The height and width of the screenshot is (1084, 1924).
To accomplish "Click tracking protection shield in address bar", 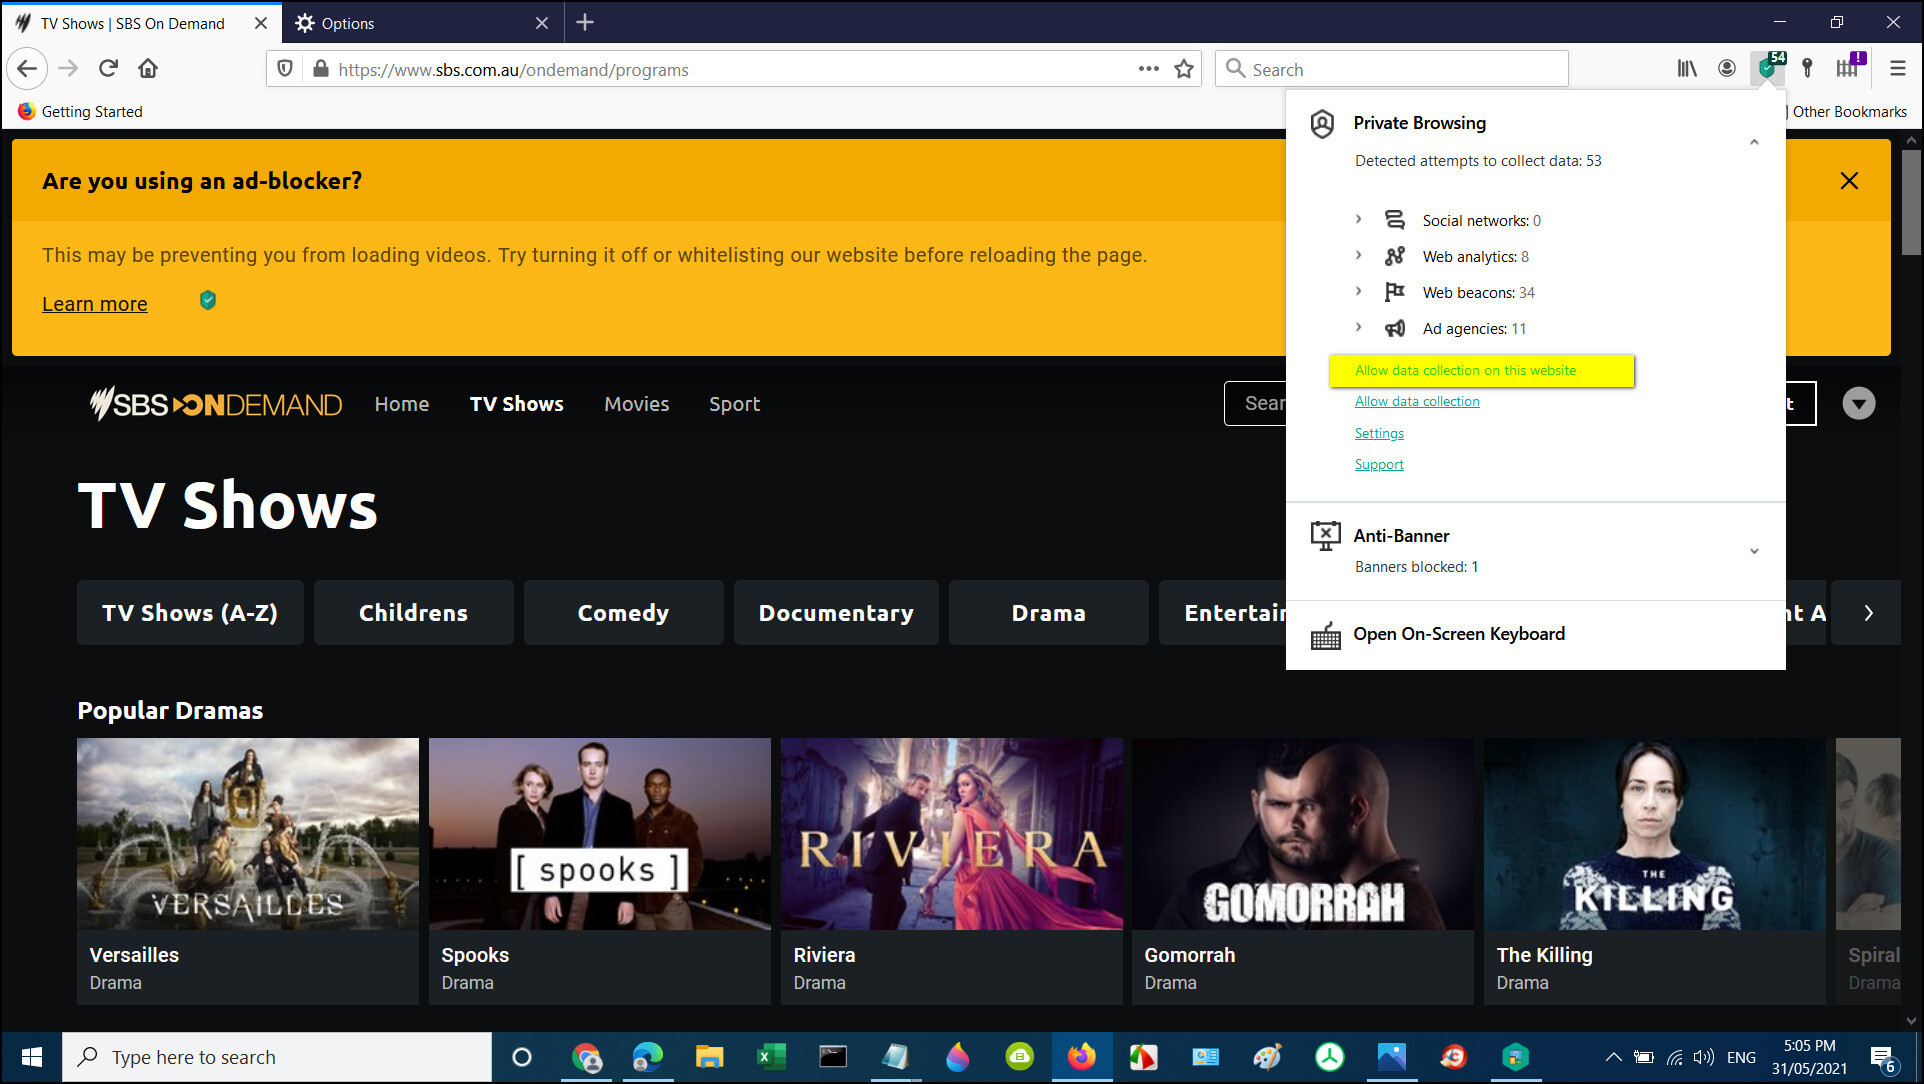I will [285, 69].
